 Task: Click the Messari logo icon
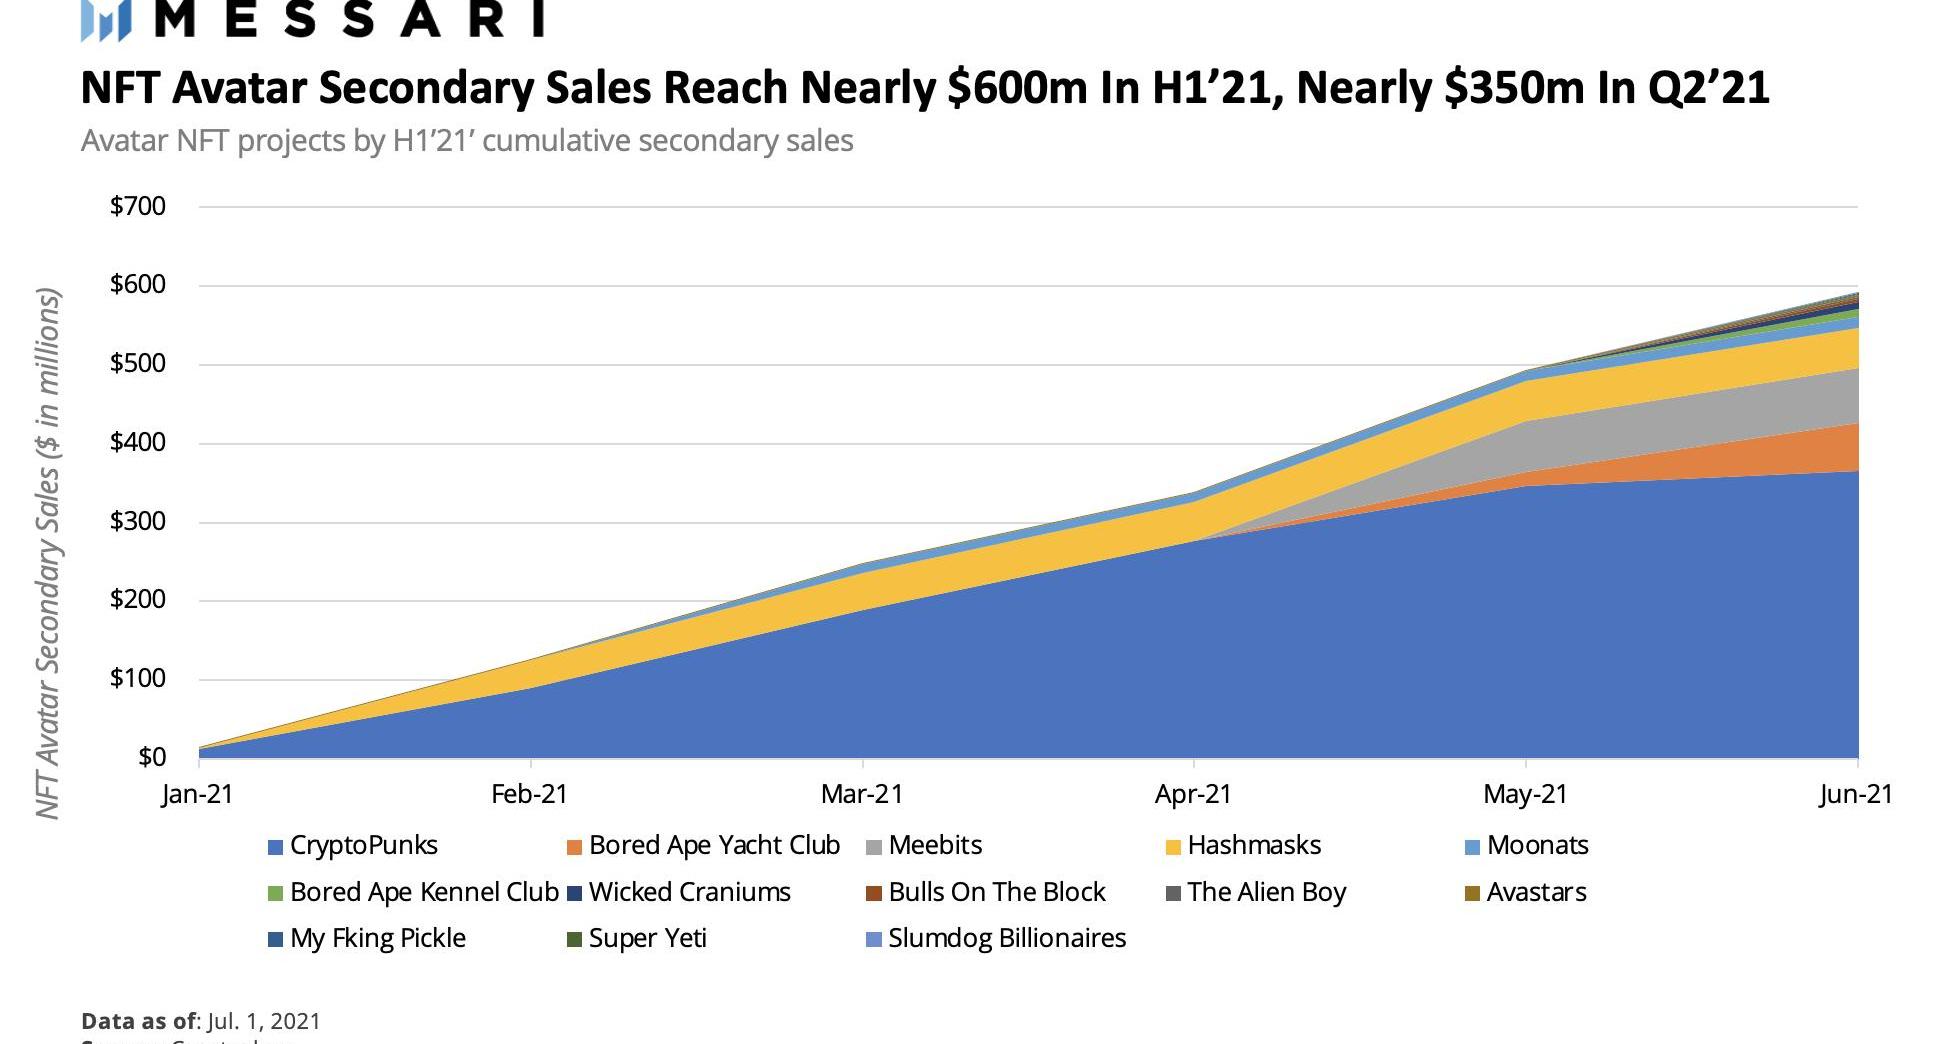click(107, 20)
